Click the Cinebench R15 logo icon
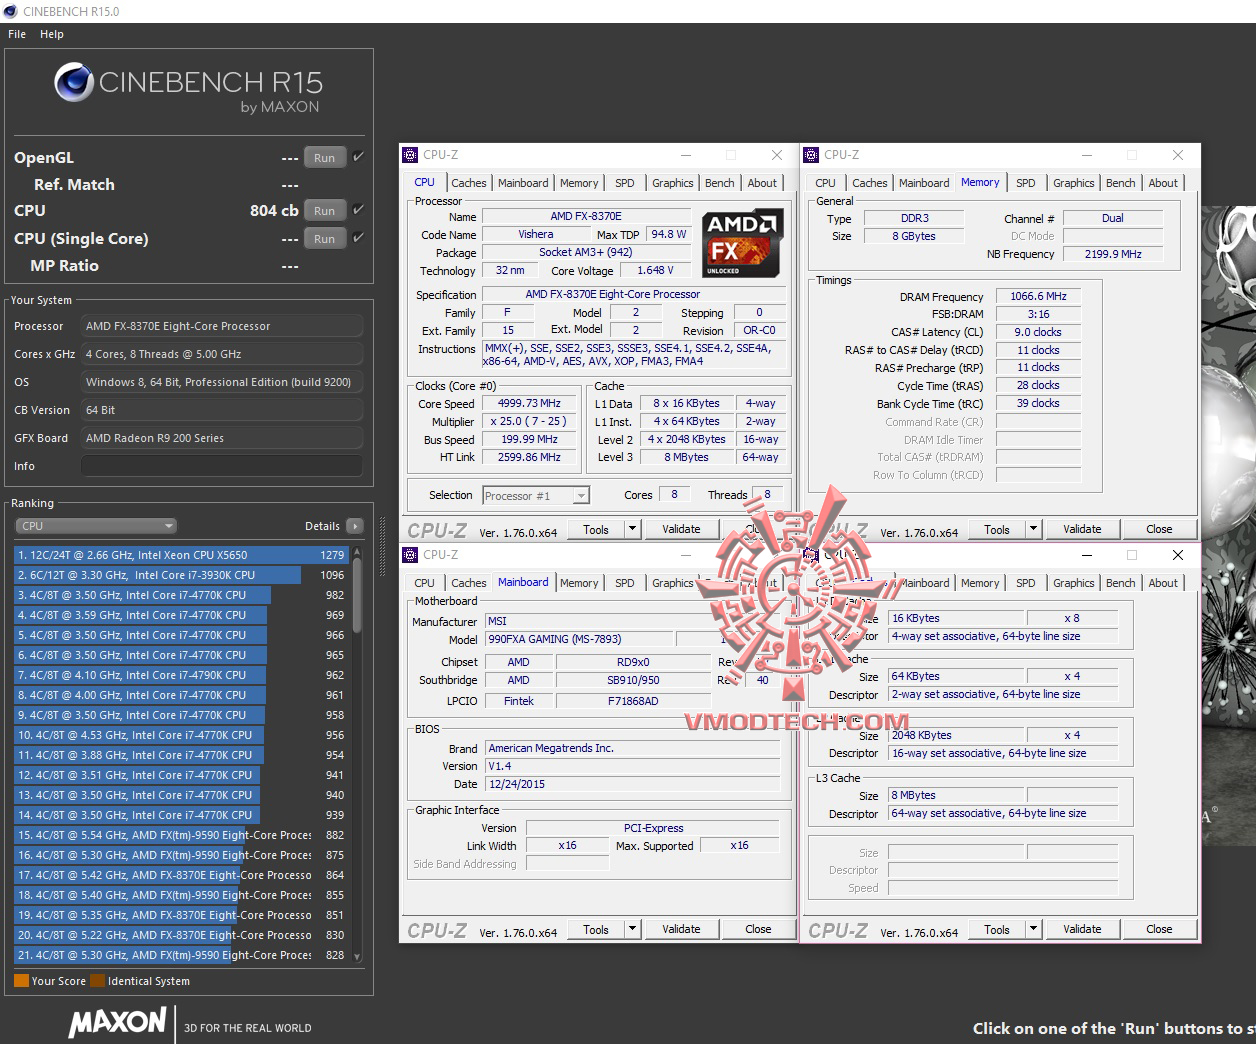Image resolution: width=1256 pixels, height=1044 pixels. tap(73, 83)
